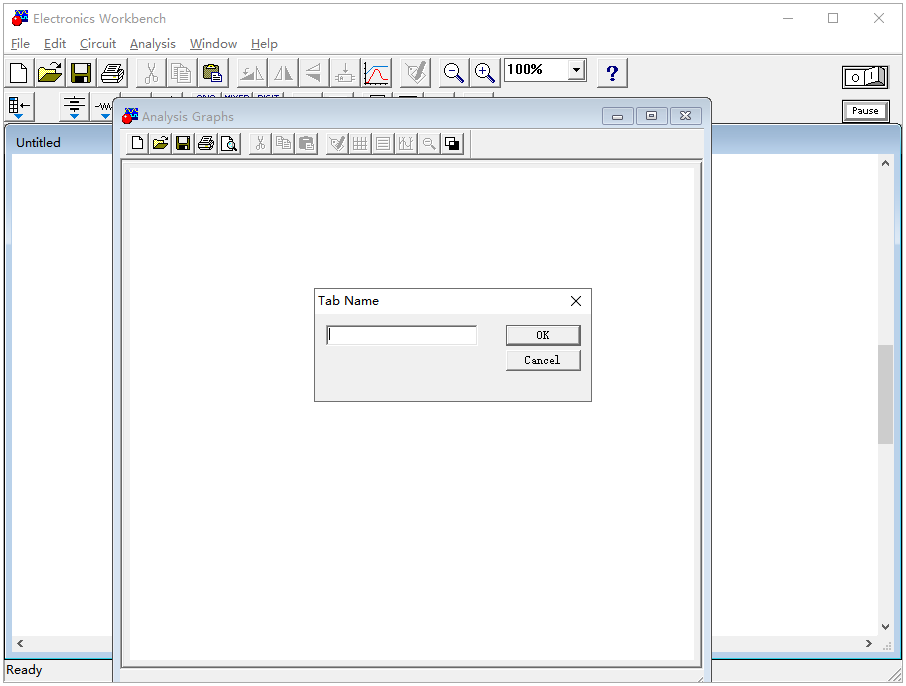Image resolution: width=906 pixels, height=686 pixels.
Task: Toggle cursors in Analysis Graphs
Action: (406, 143)
